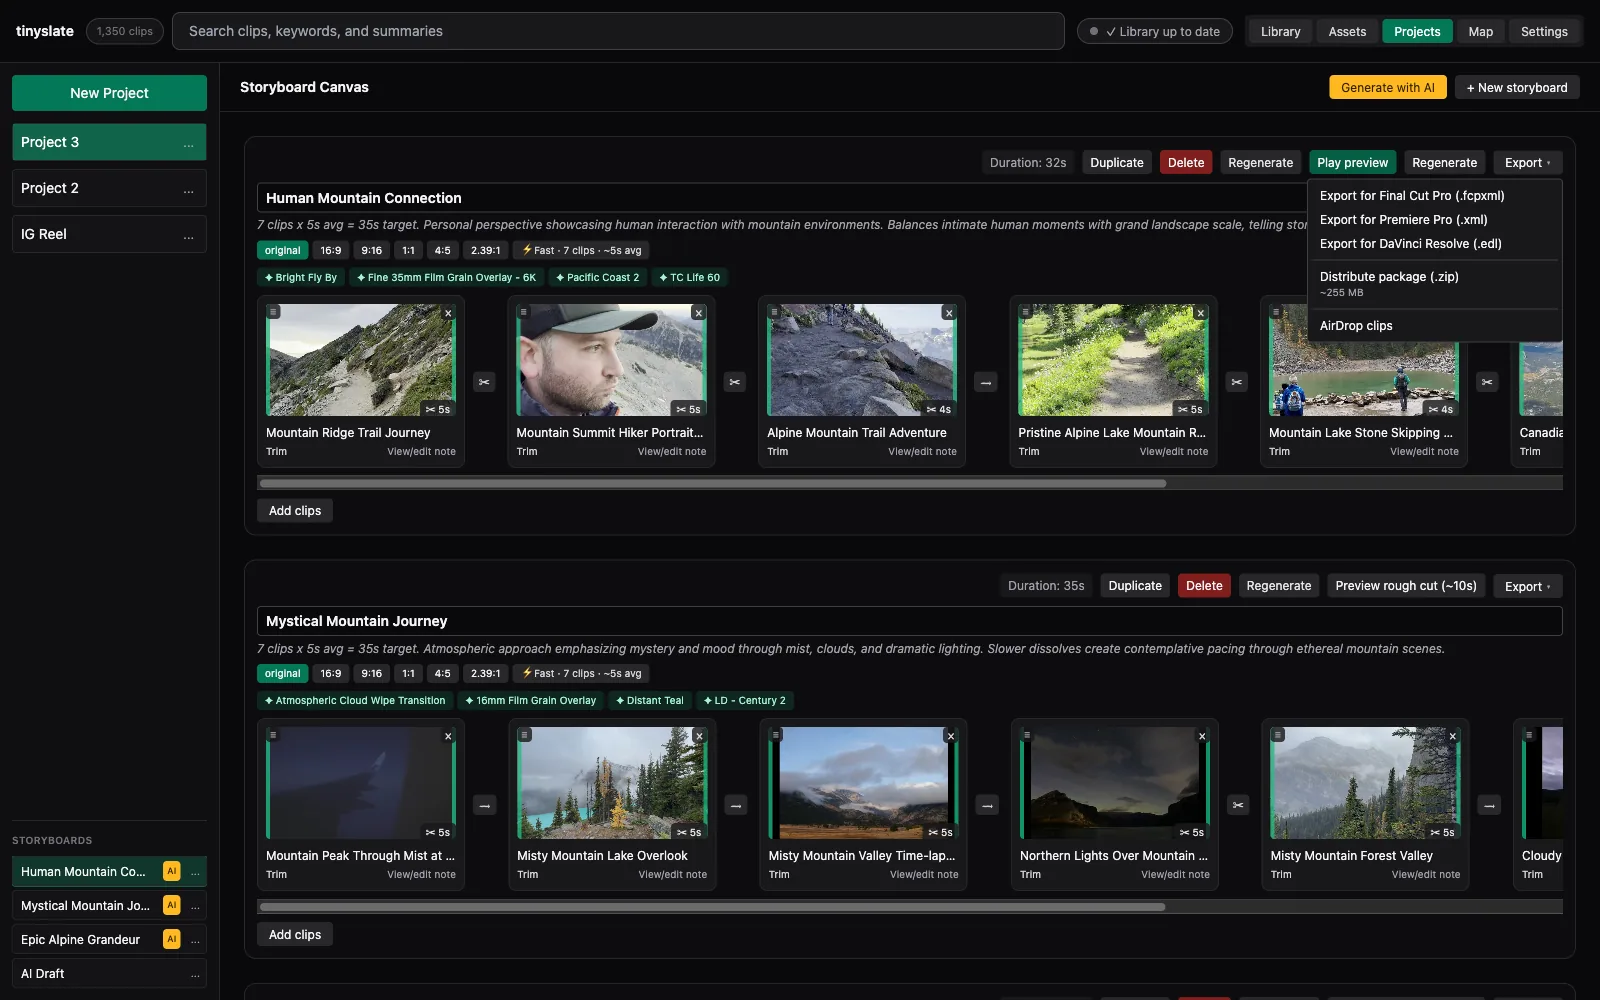Select original aspect ratio for Human Mountain Connection

[282, 250]
